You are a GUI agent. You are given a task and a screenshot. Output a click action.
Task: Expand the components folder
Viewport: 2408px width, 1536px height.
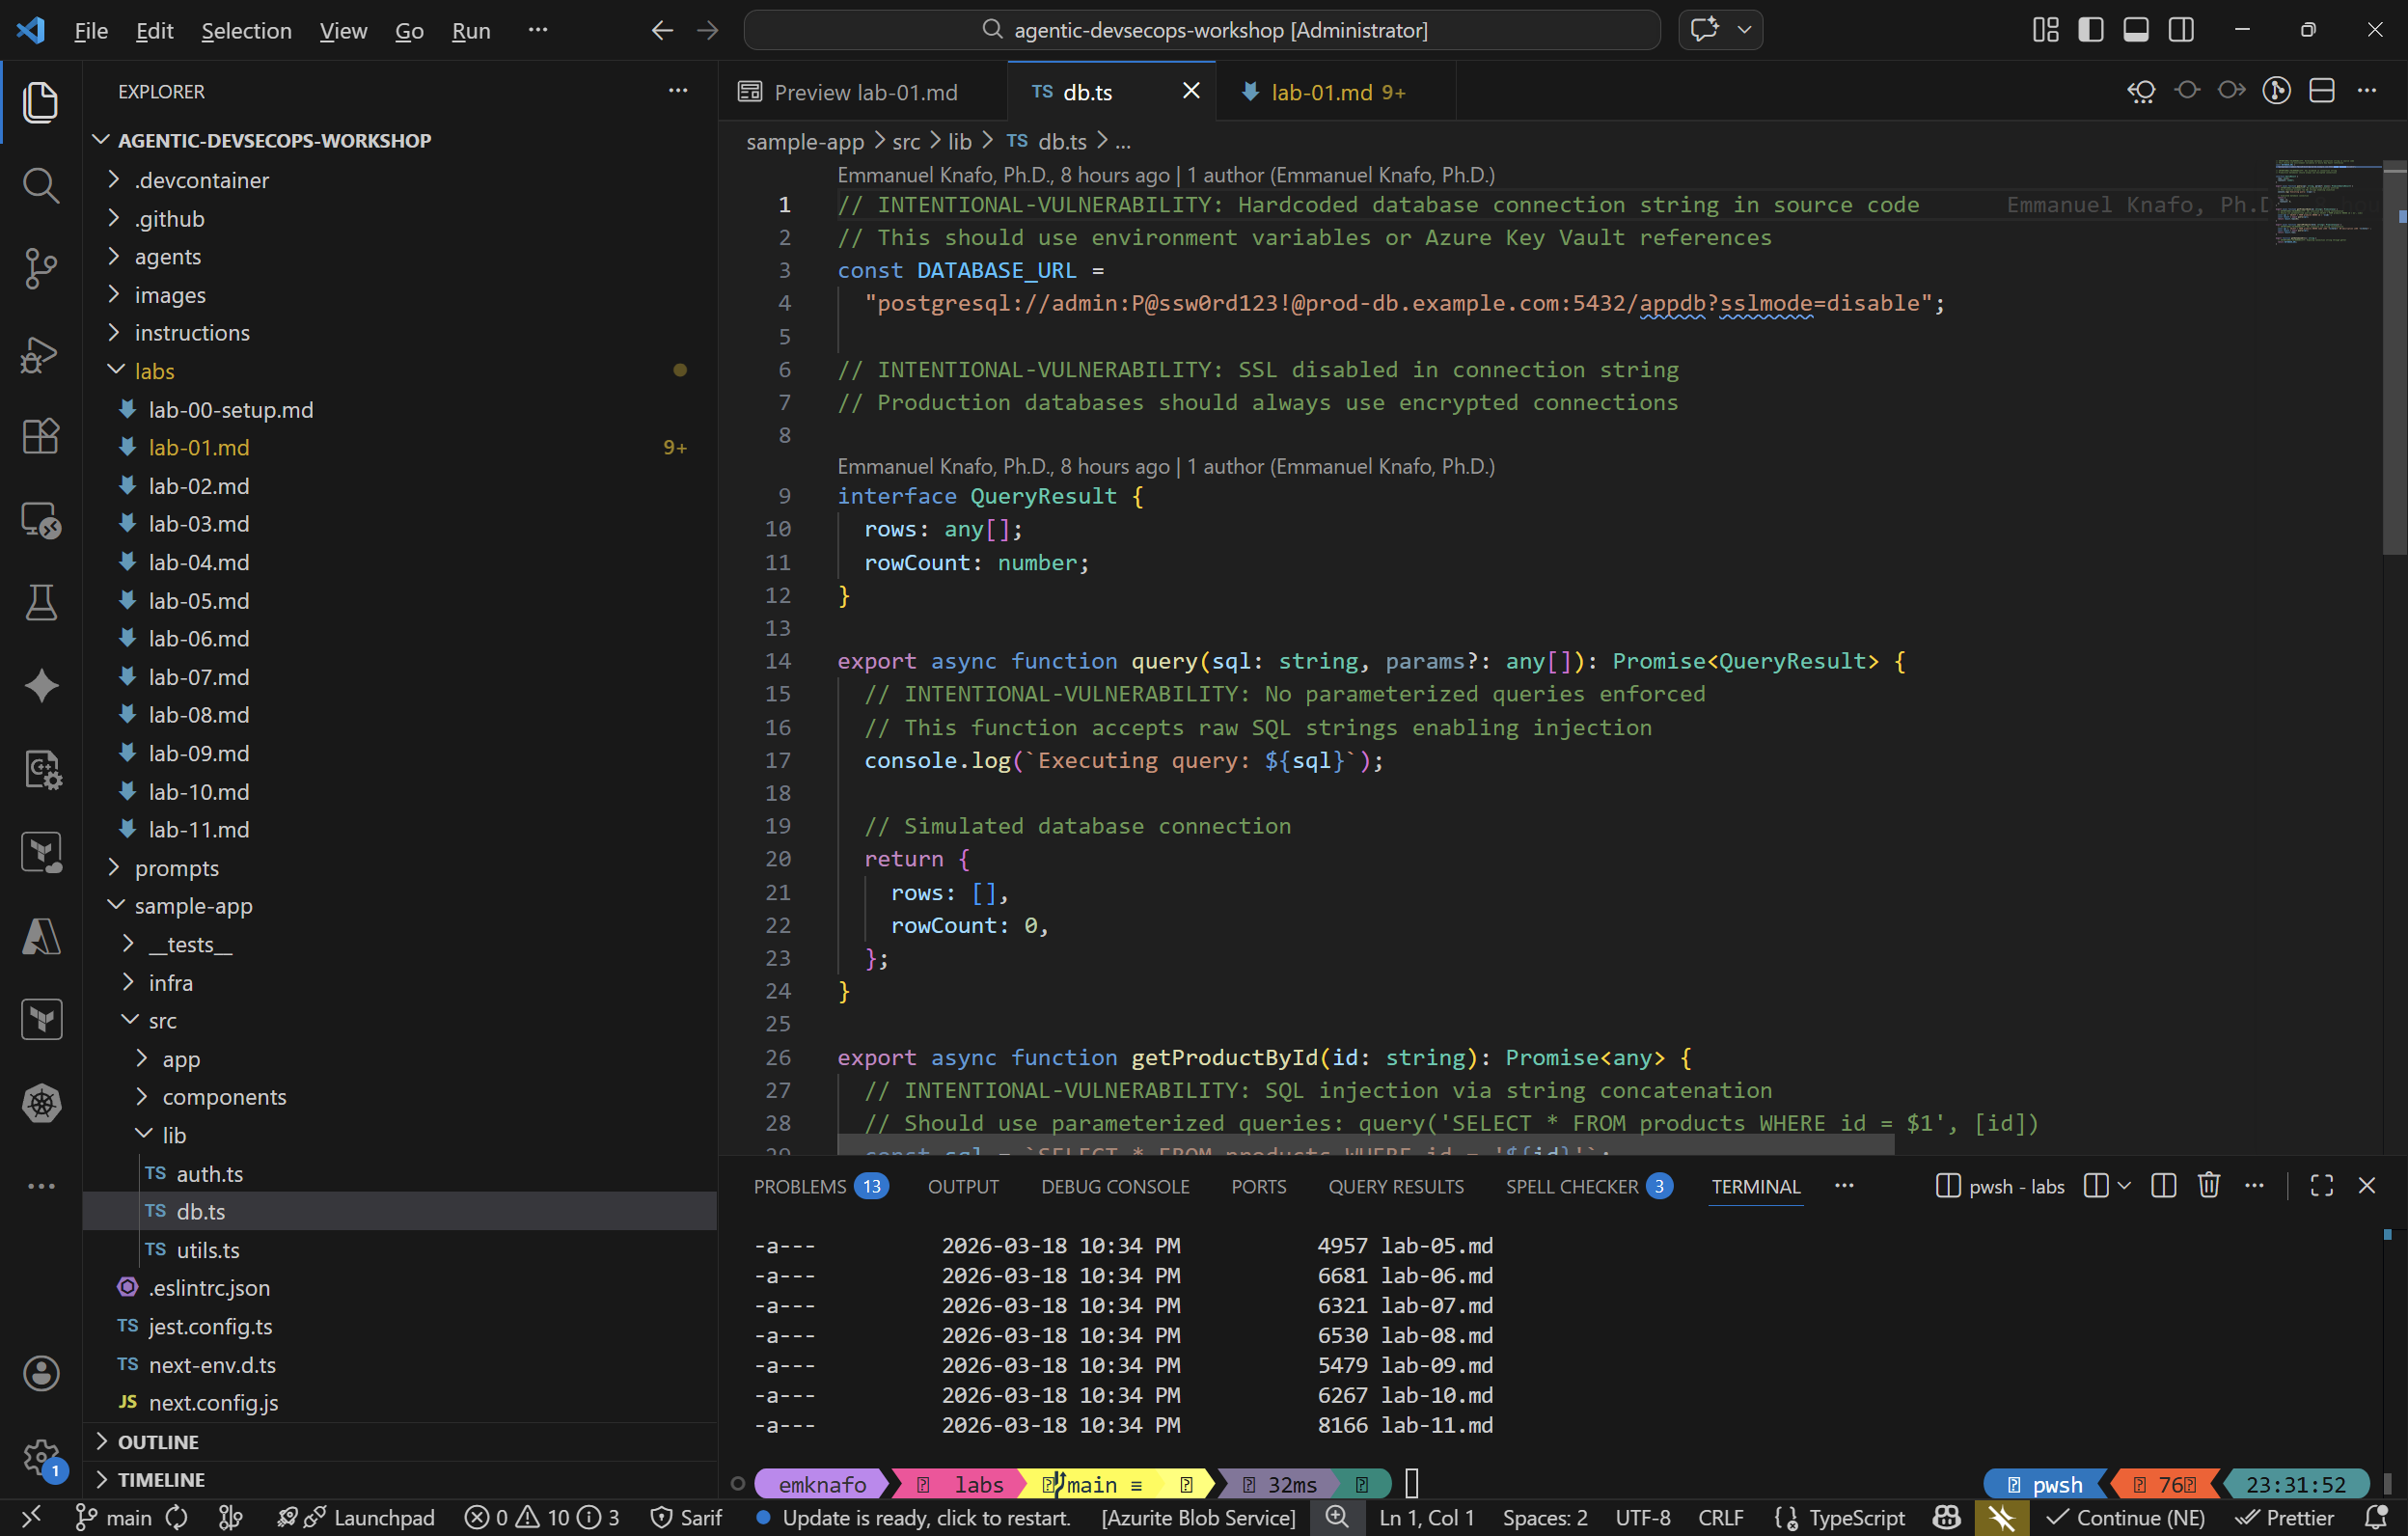coord(224,1096)
